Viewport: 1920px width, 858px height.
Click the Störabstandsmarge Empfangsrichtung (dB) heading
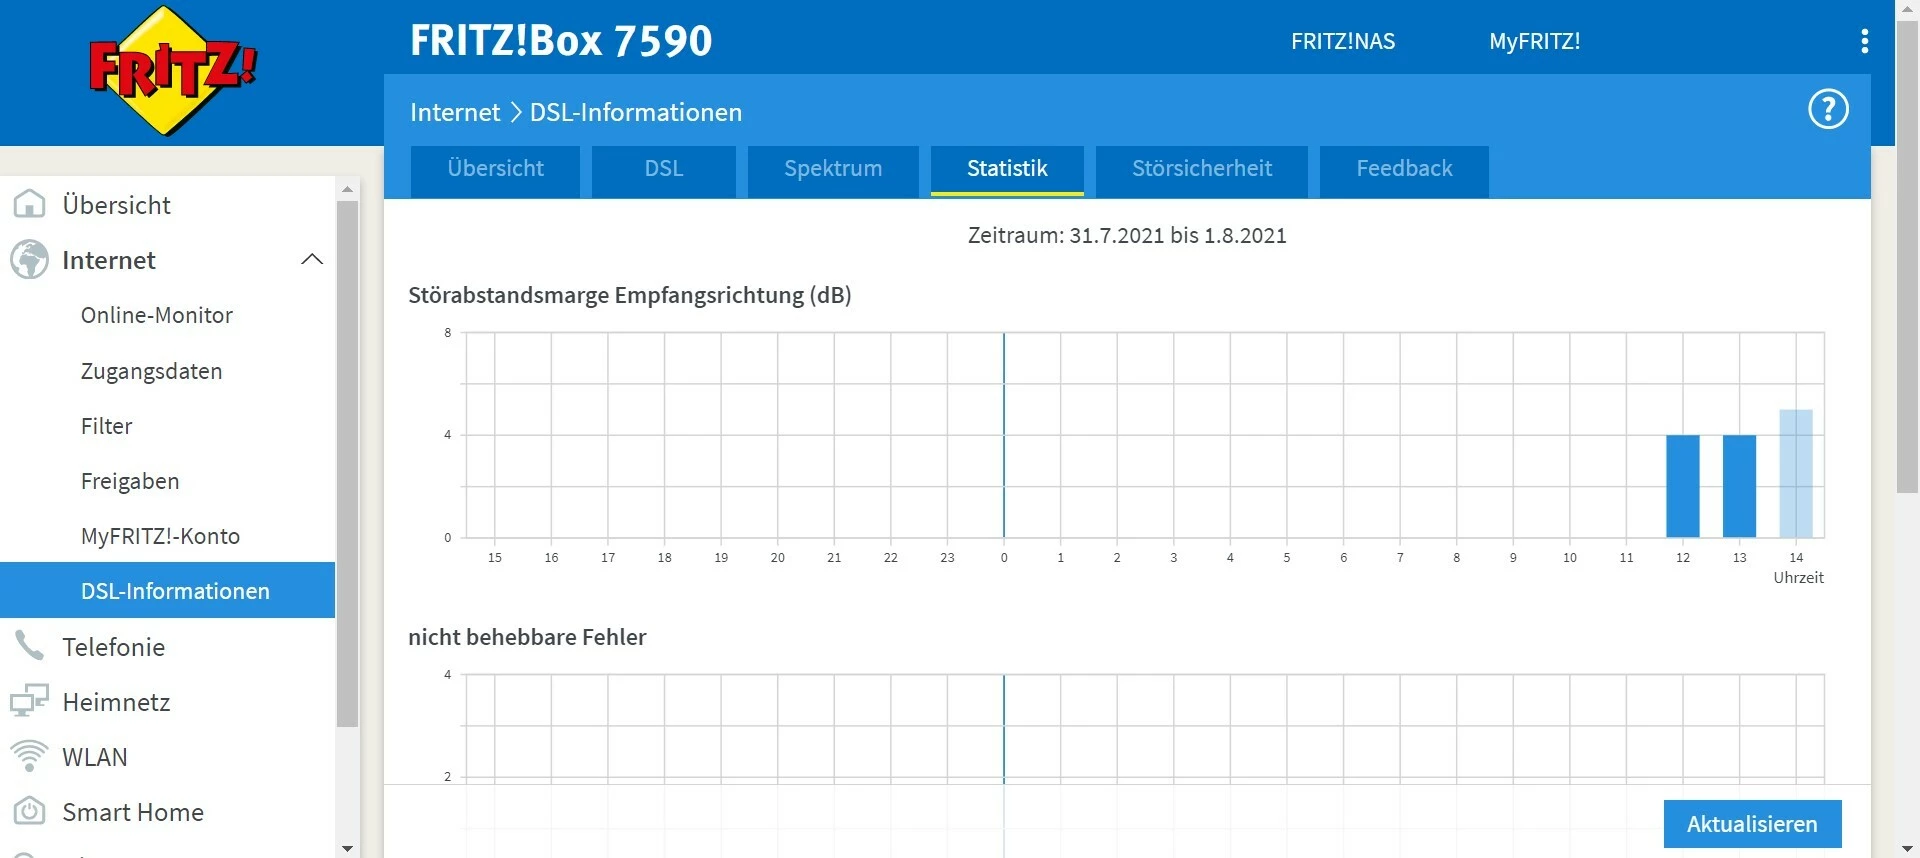tap(630, 295)
